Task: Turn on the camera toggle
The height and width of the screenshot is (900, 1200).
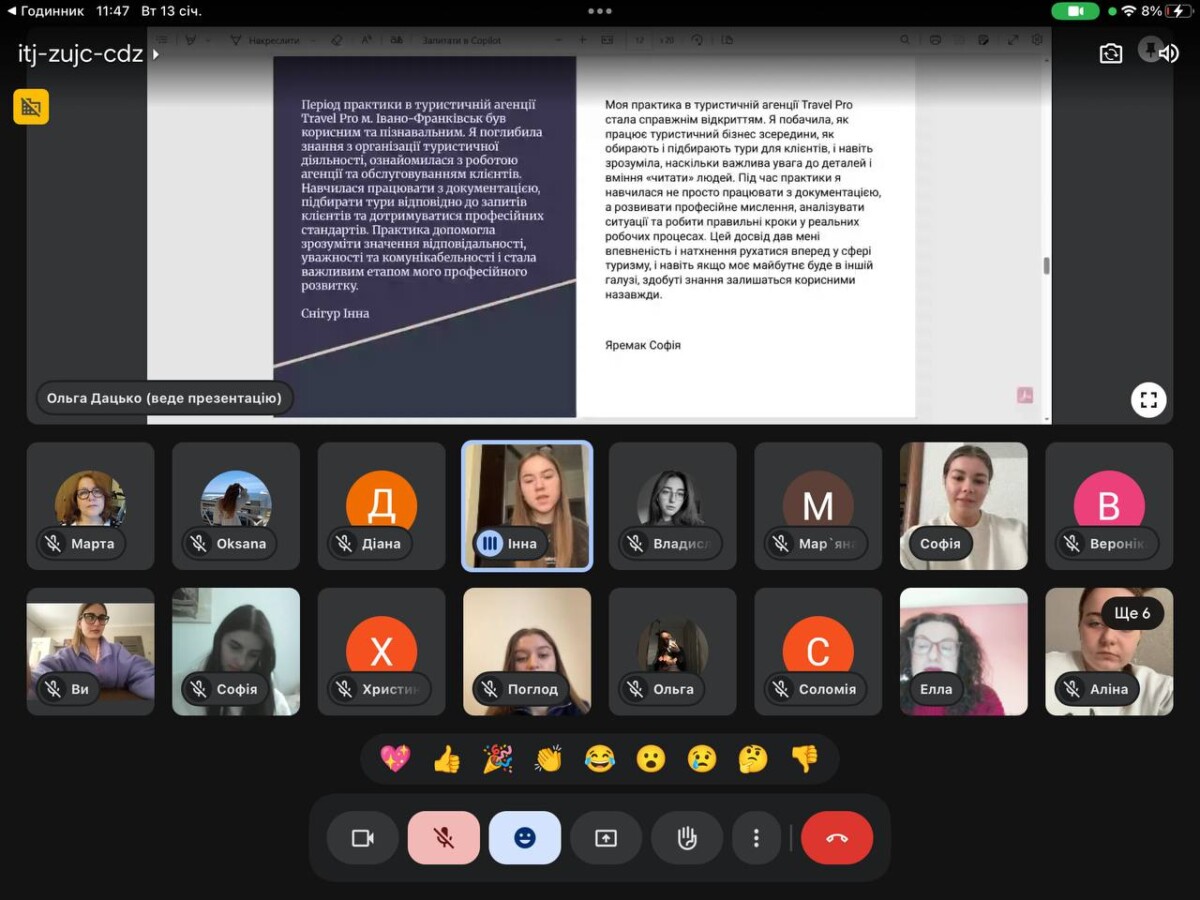Action: pyautogui.click(x=362, y=838)
